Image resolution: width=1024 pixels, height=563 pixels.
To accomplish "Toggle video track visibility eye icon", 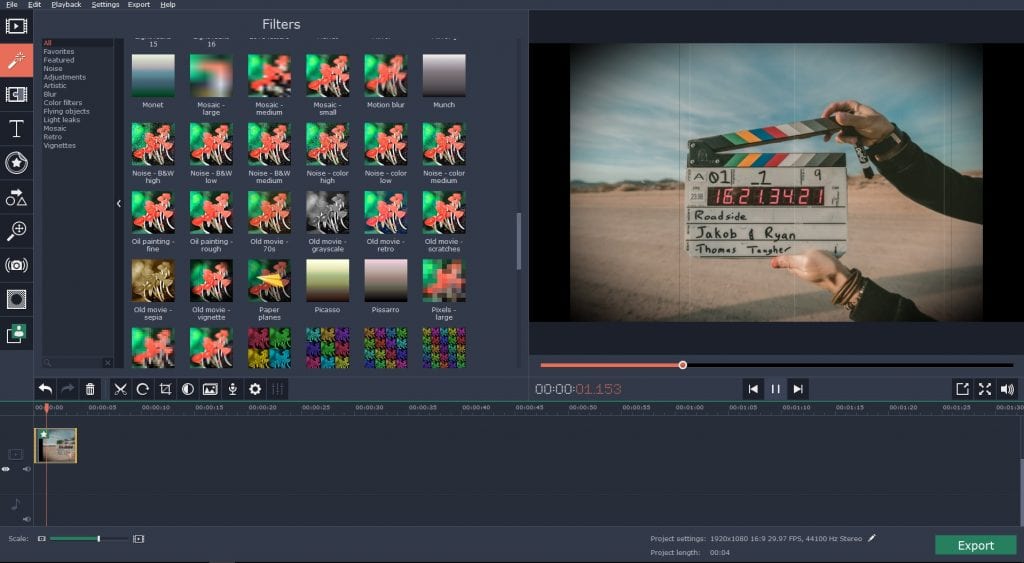I will (6, 469).
